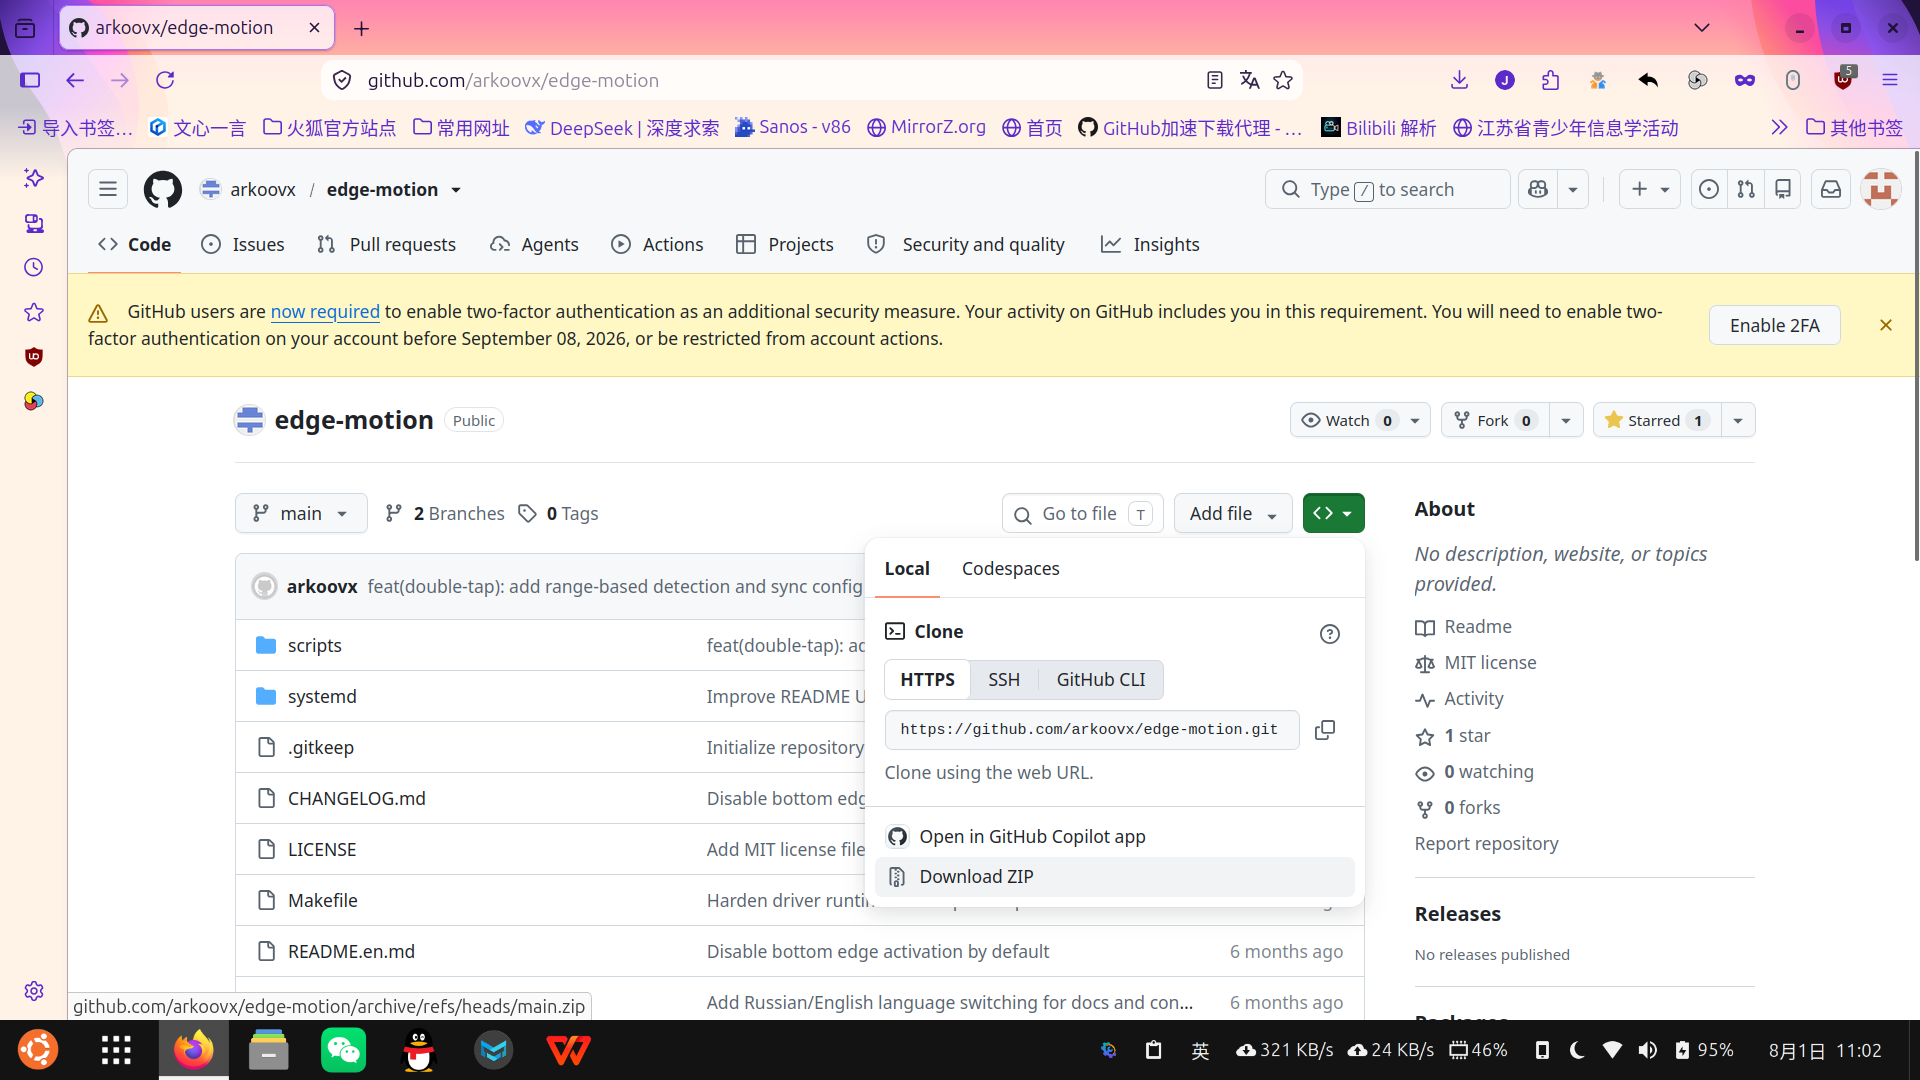Switch to the Pull requests tab

[386, 244]
